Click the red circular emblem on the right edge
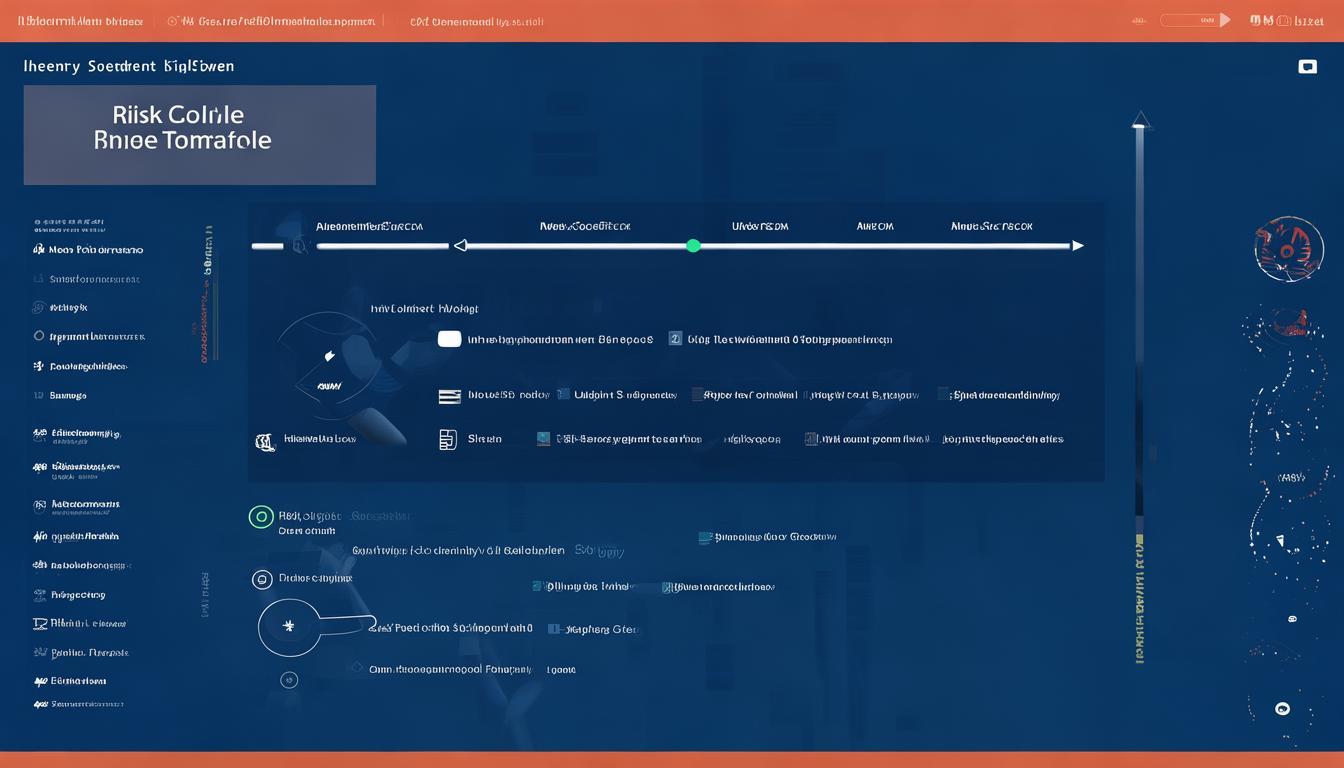This screenshot has width=1344, height=768. point(1288,248)
